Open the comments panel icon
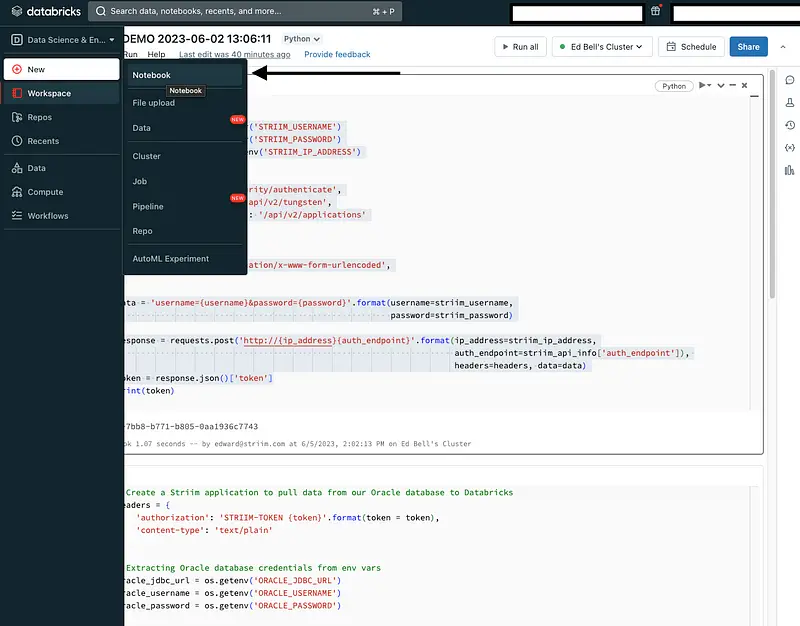Image resolution: width=800 pixels, height=626 pixels. click(790, 80)
